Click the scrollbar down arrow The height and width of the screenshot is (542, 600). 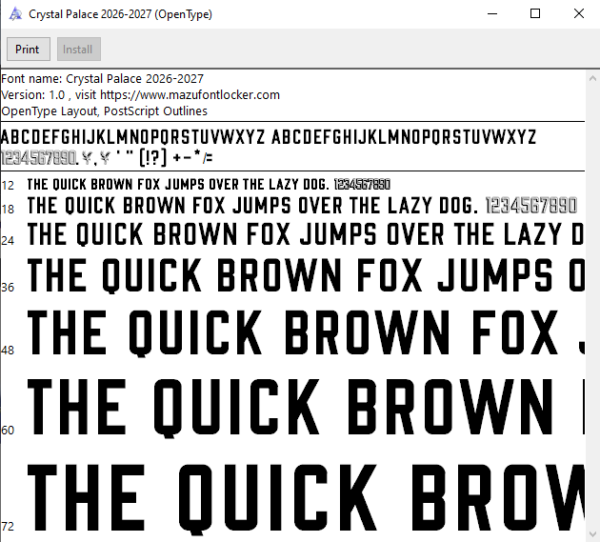tap(592, 534)
